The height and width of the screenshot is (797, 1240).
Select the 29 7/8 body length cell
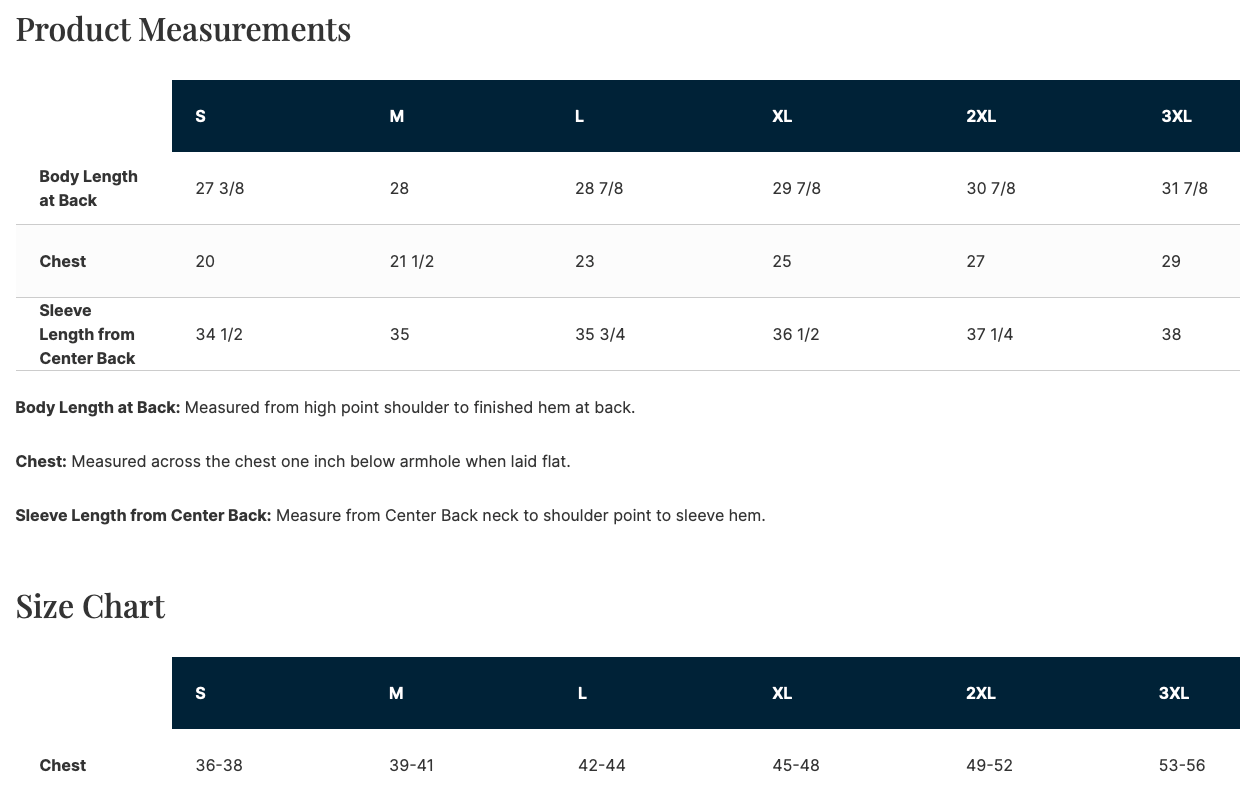(796, 188)
